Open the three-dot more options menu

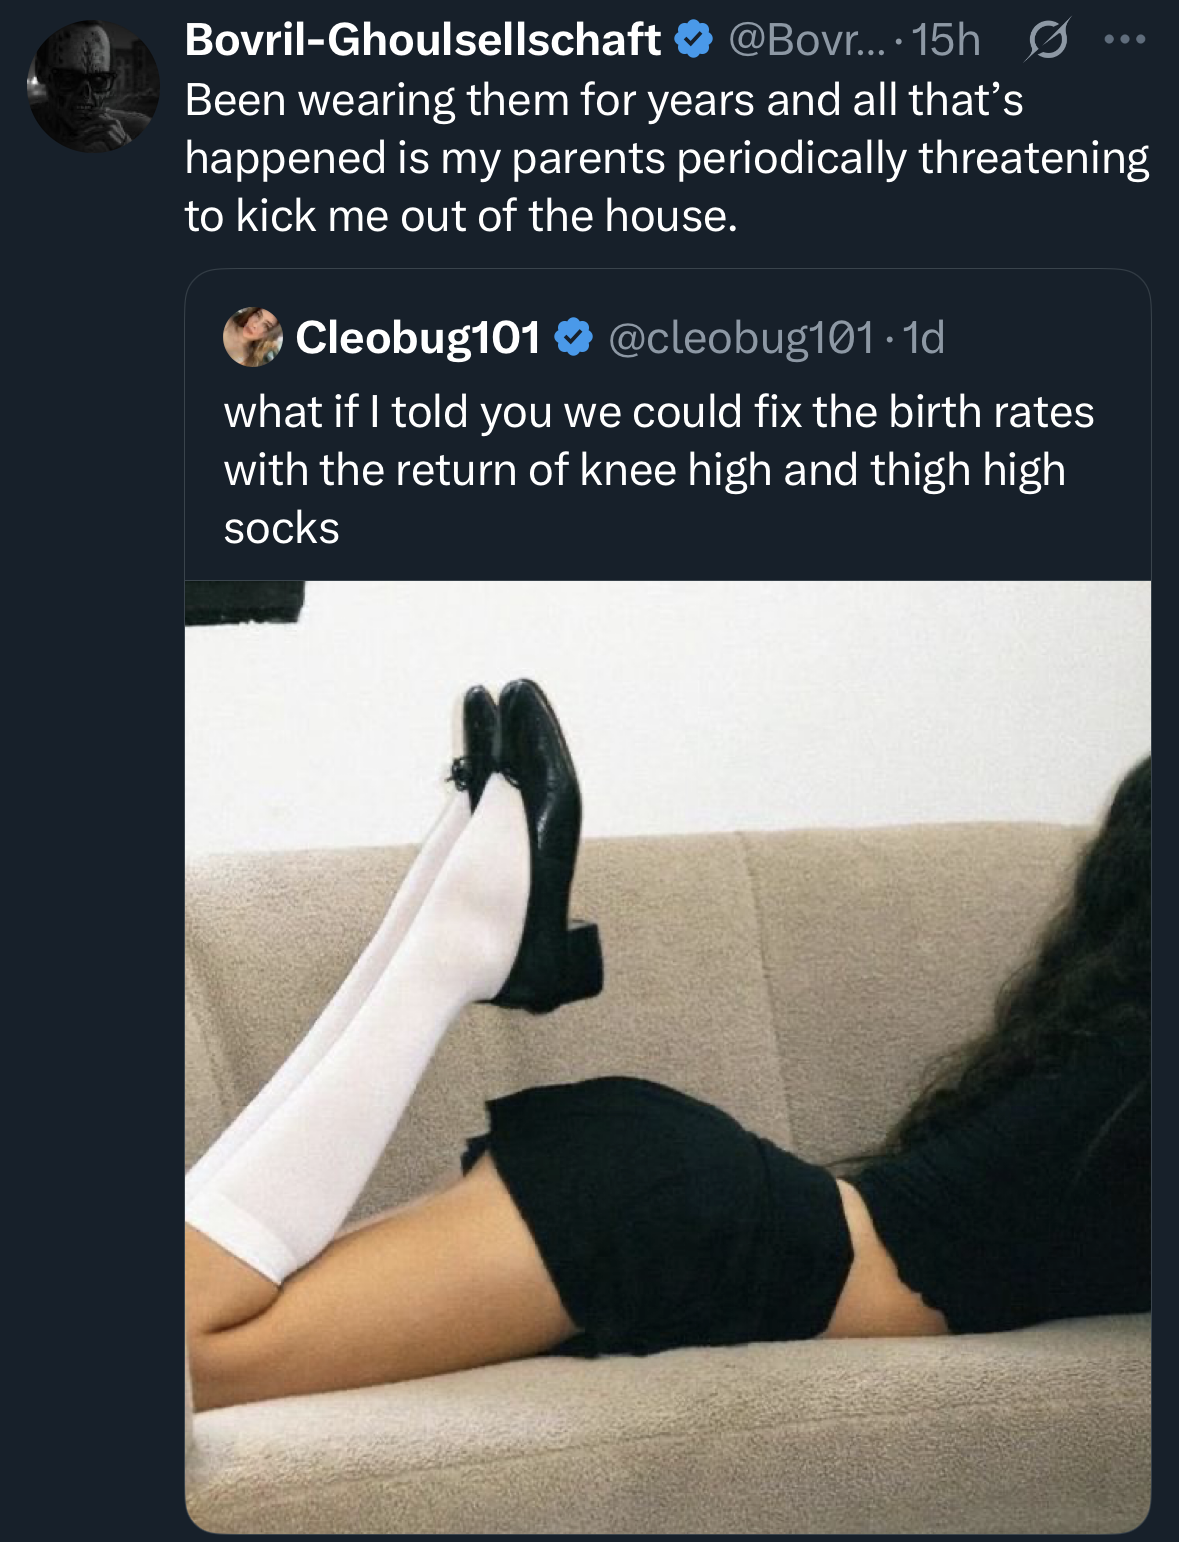(x=1125, y=41)
